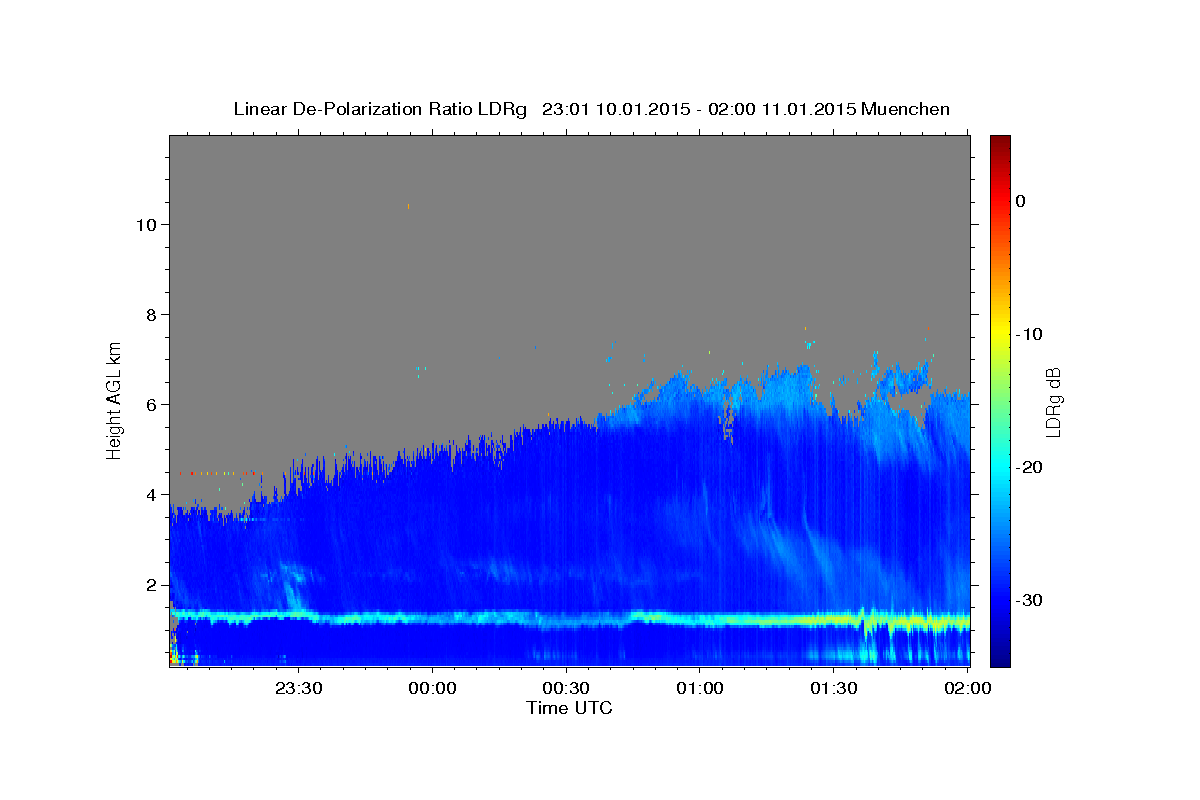Click the height tick label "6"
This screenshot has height=800, width=1200.
[x=151, y=405]
